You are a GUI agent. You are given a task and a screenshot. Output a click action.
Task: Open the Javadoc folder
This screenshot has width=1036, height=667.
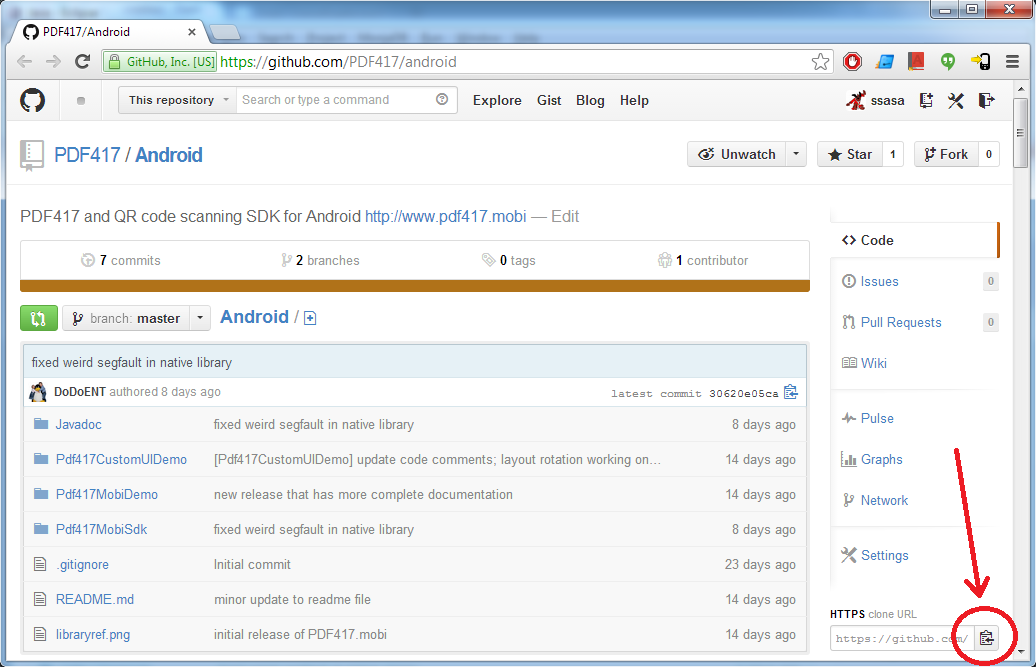[79, 425]
